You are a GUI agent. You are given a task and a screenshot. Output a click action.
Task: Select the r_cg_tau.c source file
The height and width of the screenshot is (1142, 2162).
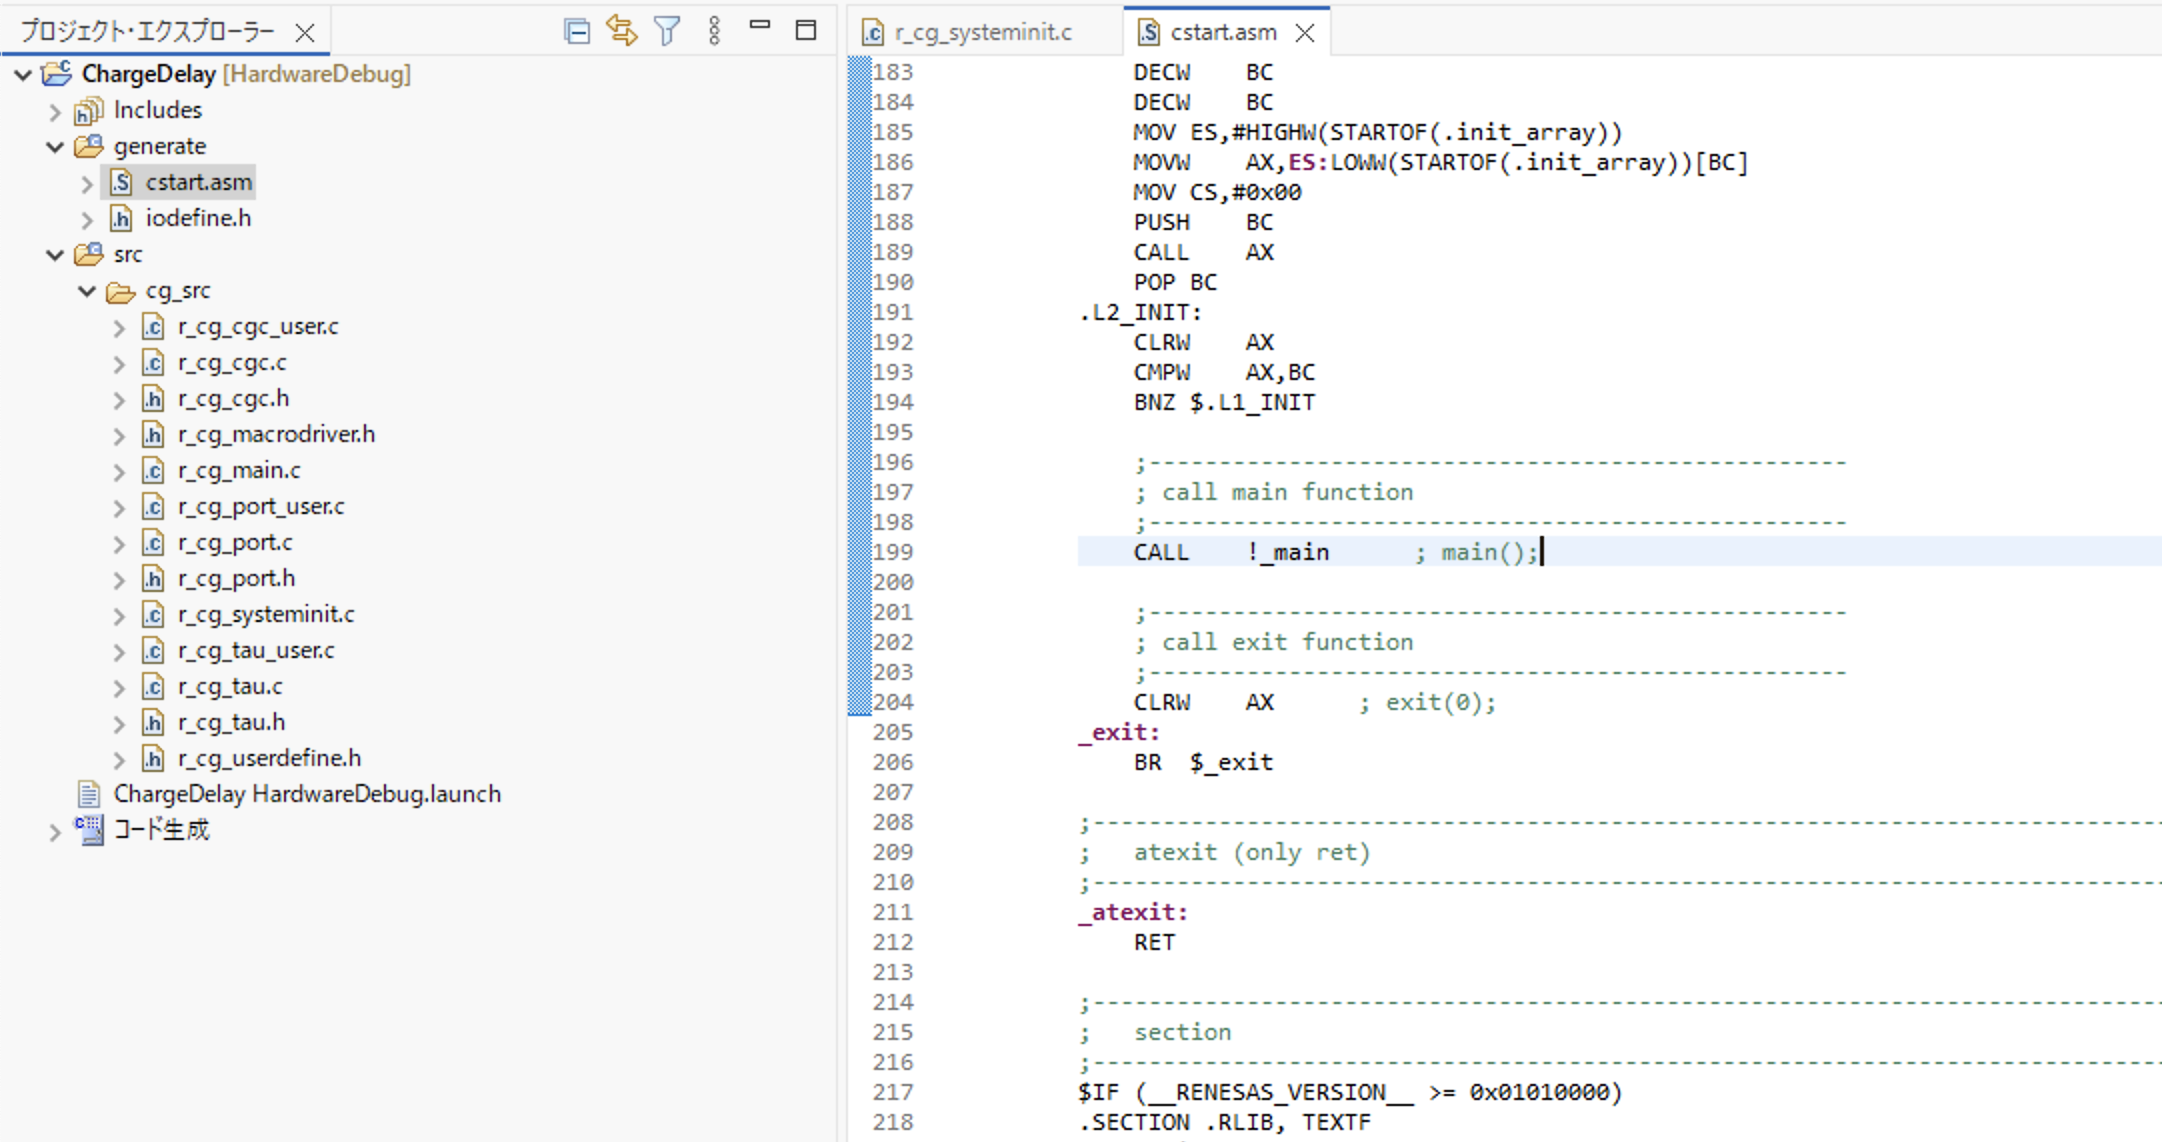click(x=230, y=686)
